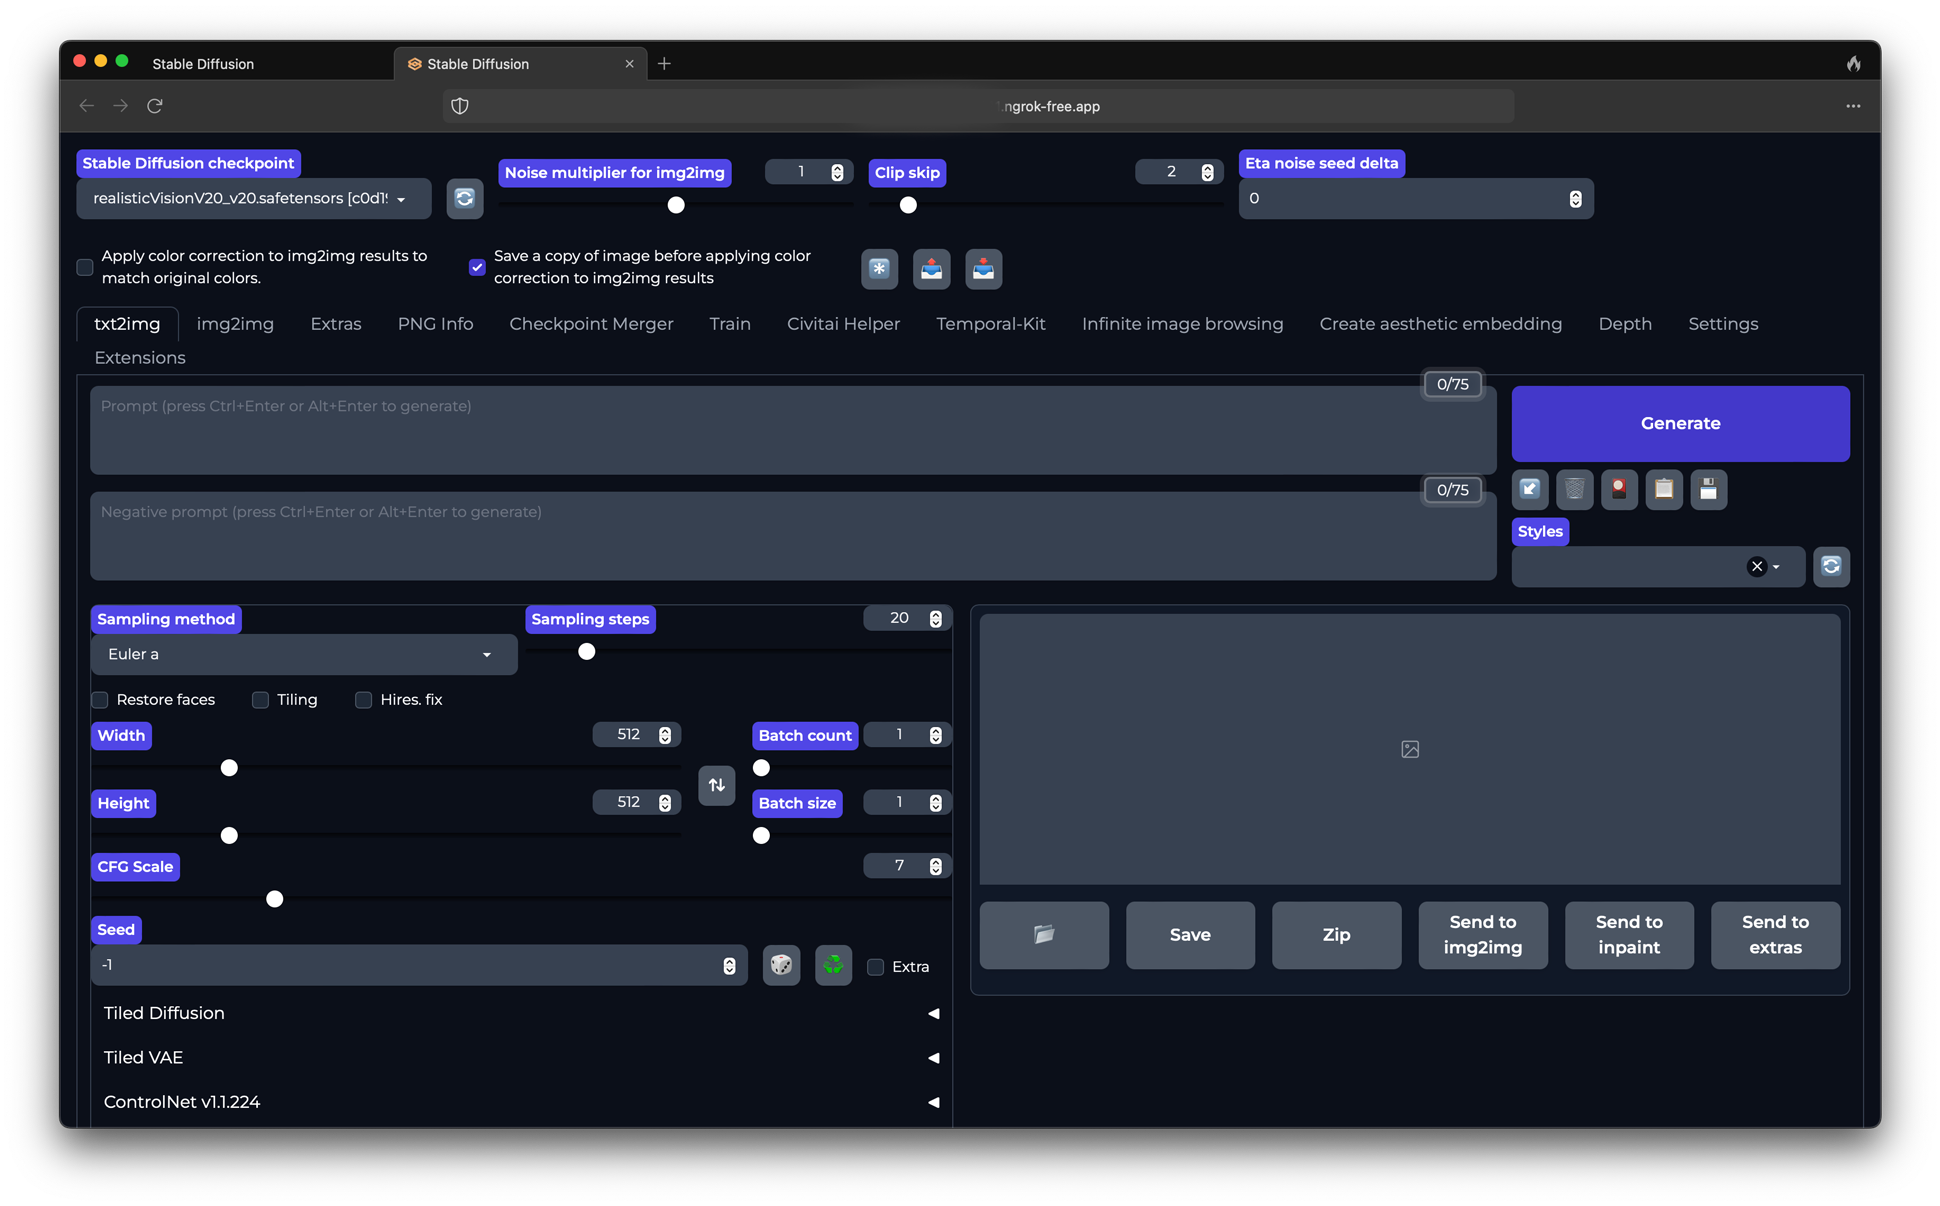Expand the Tiled VAE section
This screenshot has height=1206, width=1940.
tap(521, 1057)
